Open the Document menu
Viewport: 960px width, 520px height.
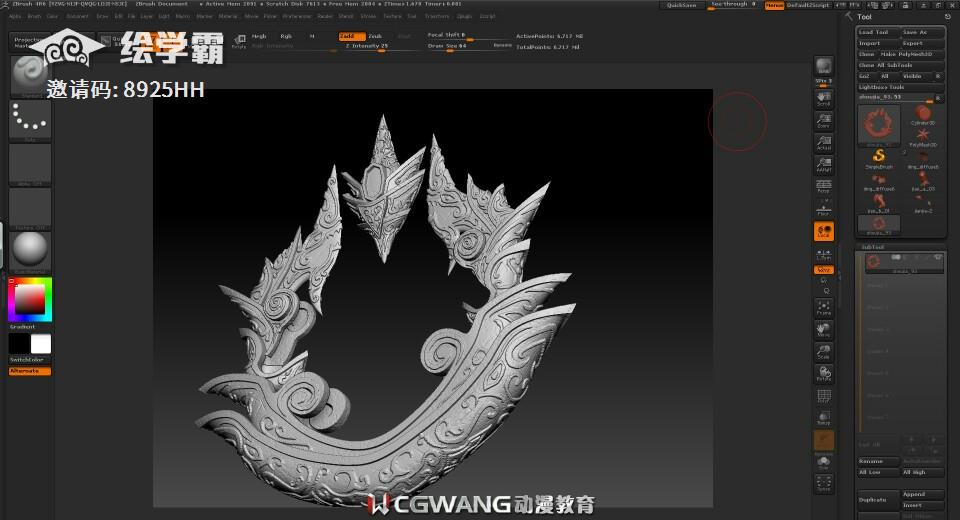tap(78, 16)
